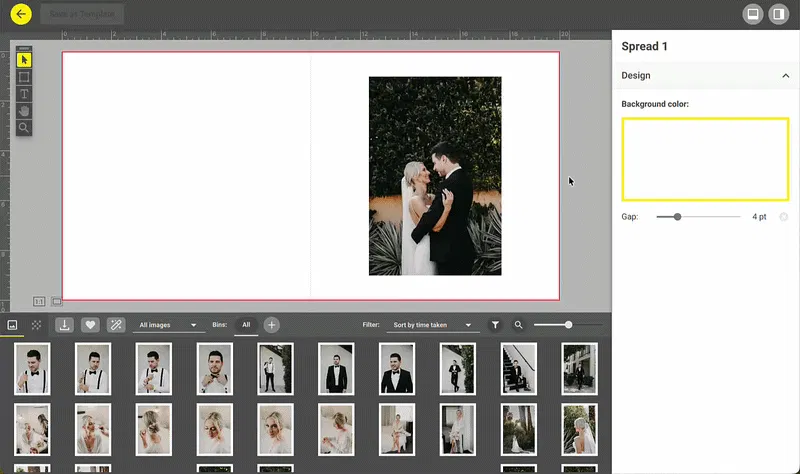The image size is (800, 474).
Task: Add a new bin with plus button
Action: pyautogui.click(x=271, y=325)
